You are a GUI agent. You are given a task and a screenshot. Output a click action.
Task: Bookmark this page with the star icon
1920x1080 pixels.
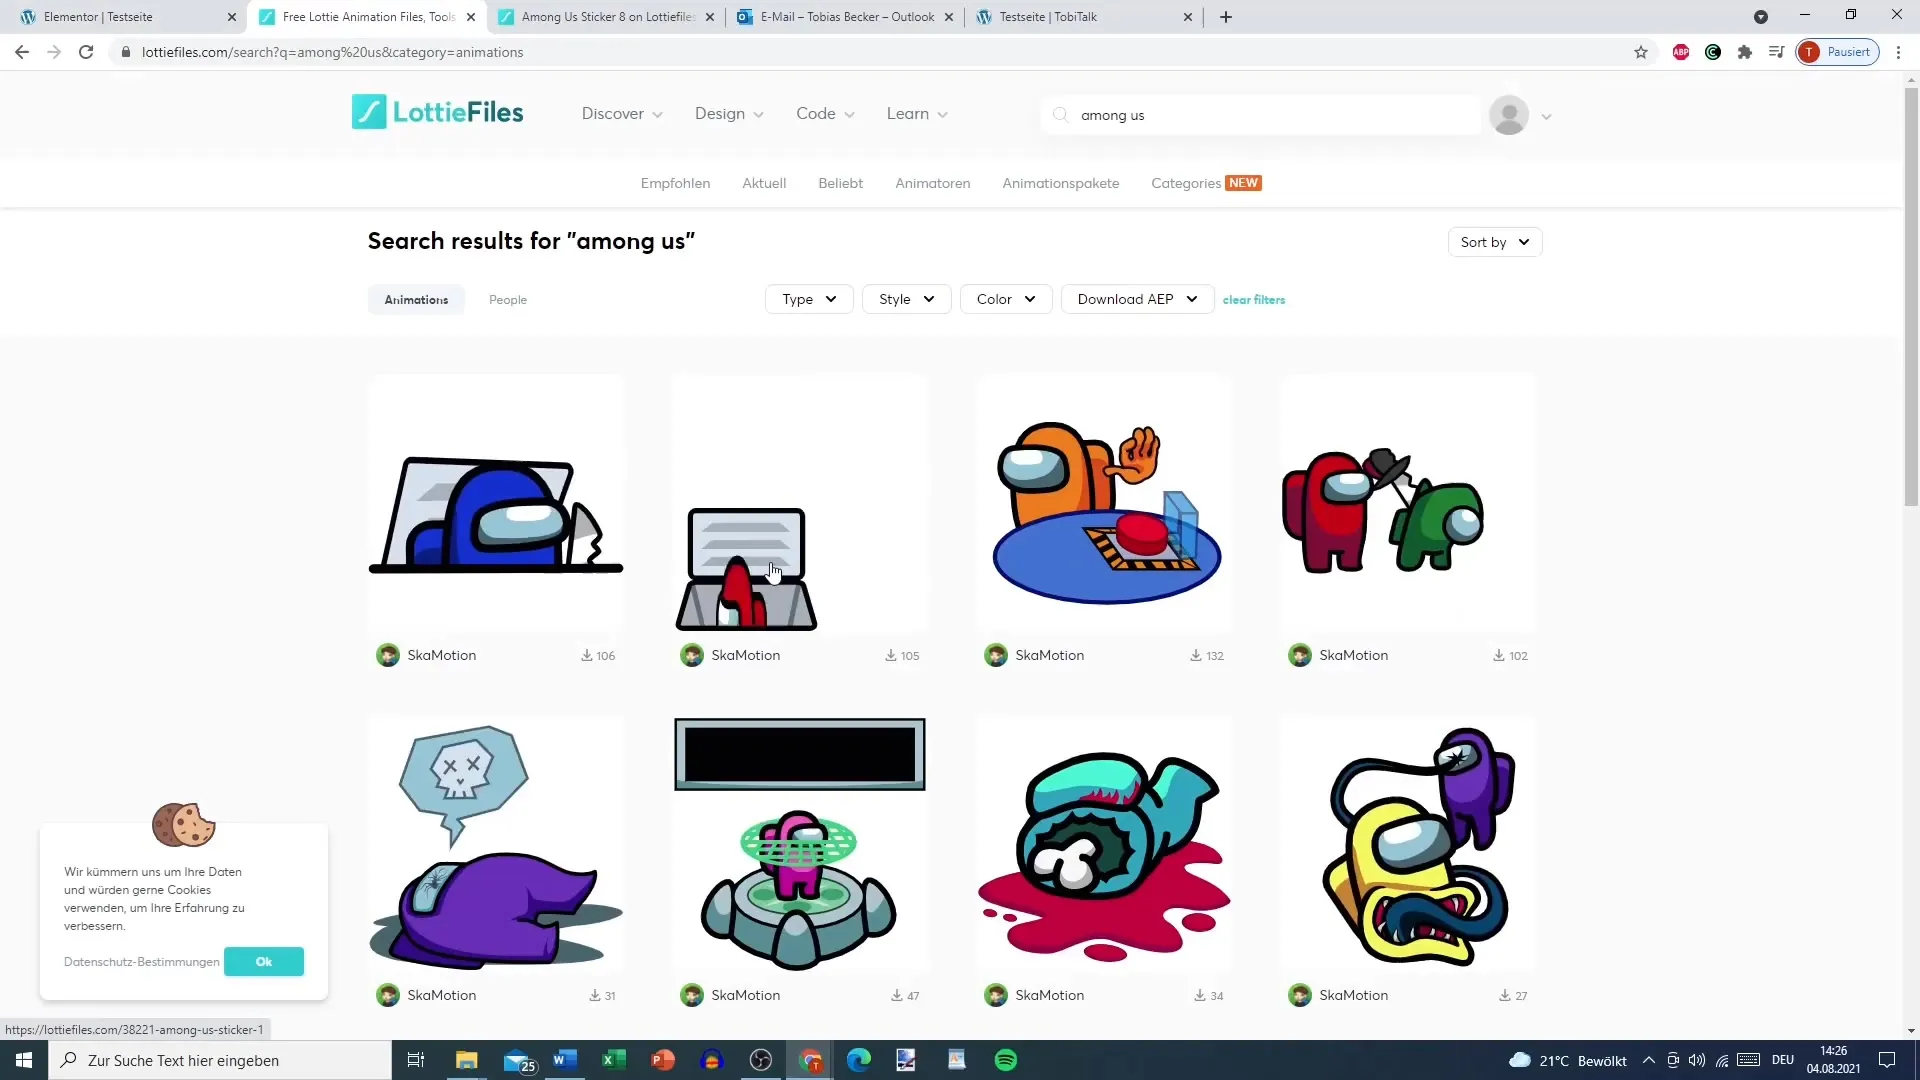1641,52
